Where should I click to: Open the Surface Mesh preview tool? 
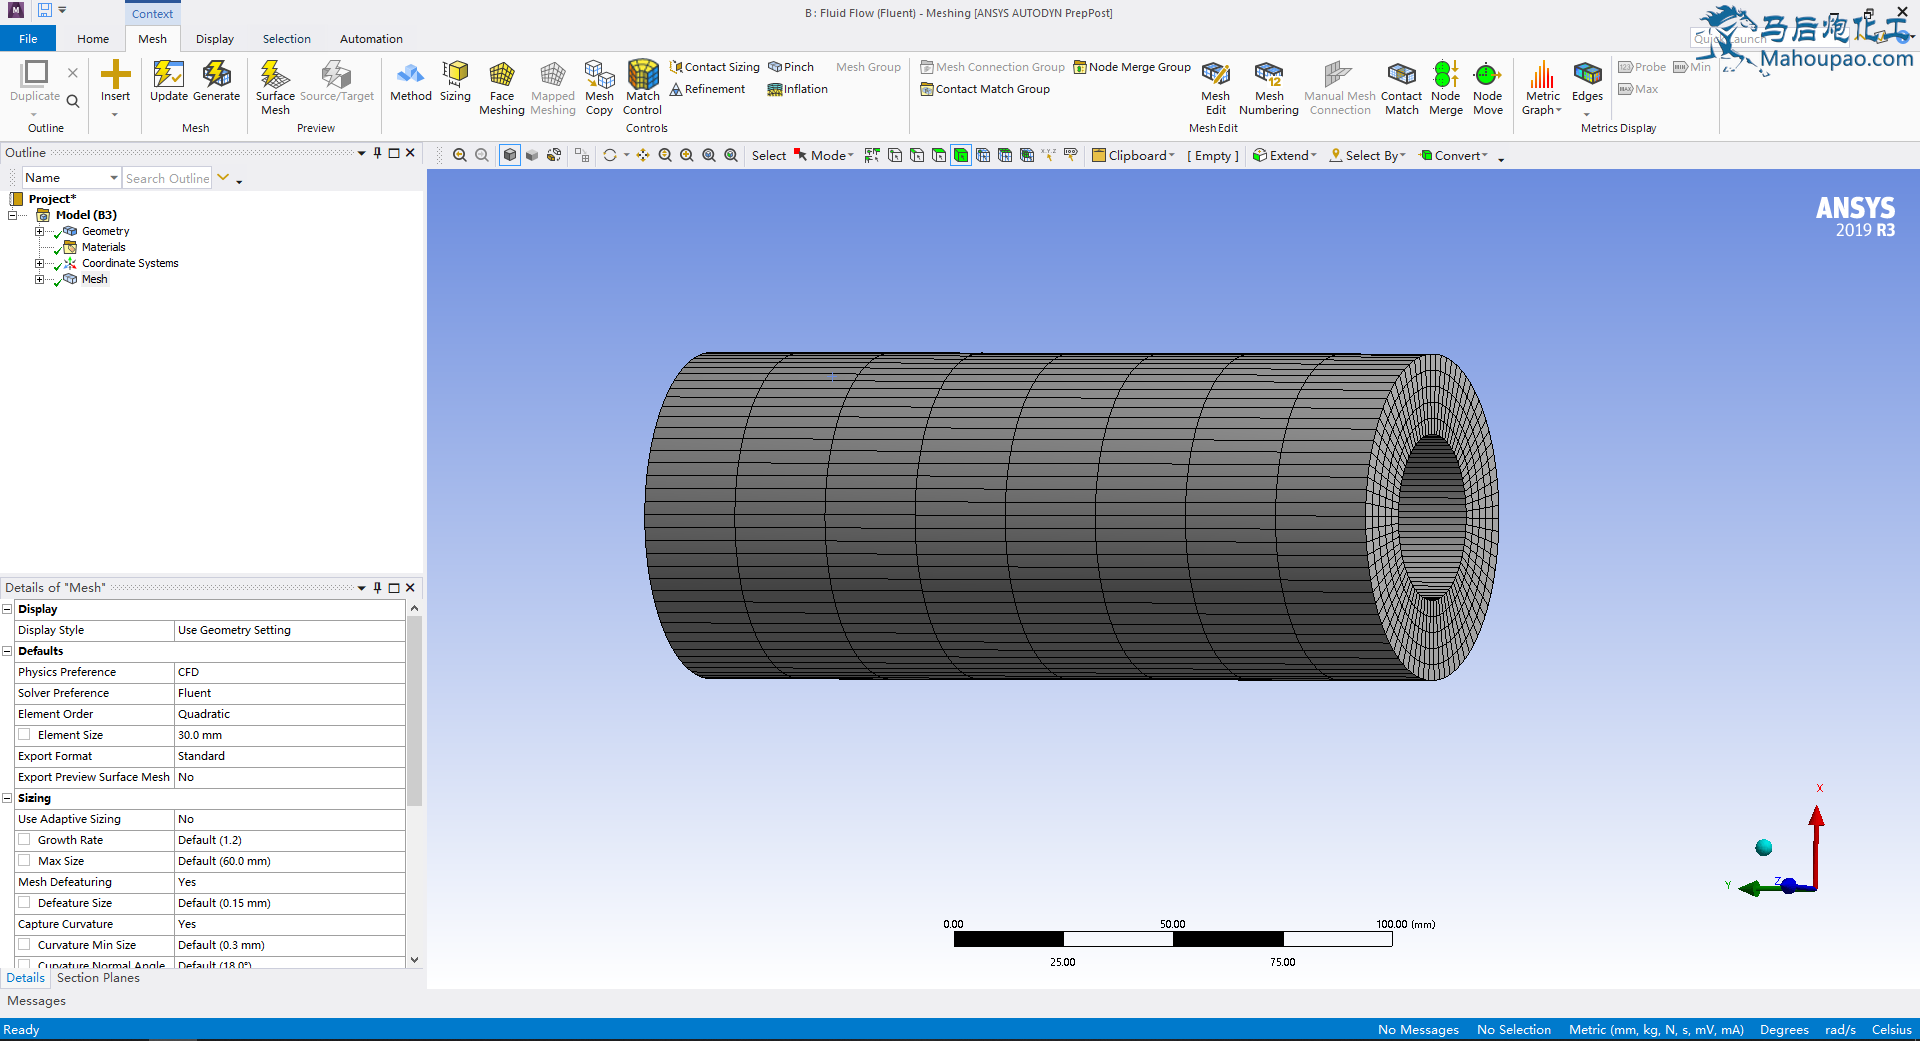275,87
